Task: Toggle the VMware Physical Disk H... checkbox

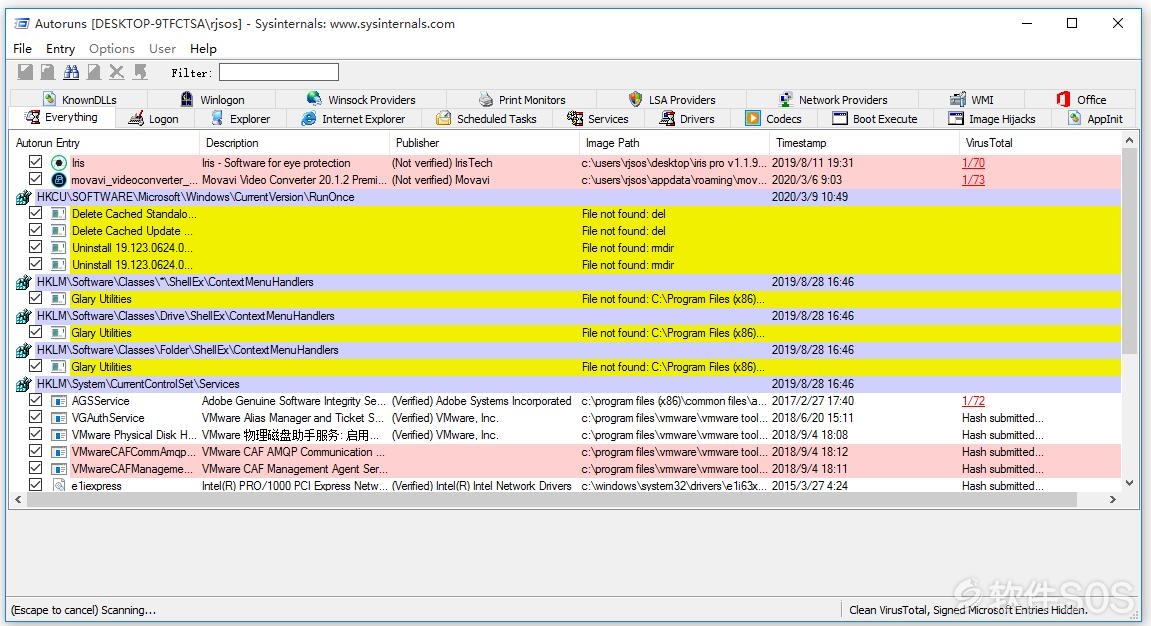Action: click(35, 434)
